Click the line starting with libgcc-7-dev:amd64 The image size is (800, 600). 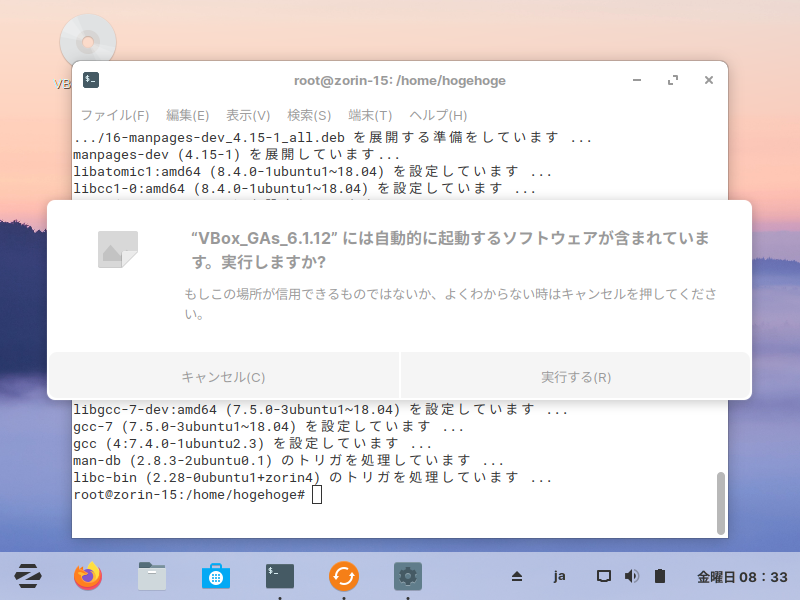coord(320,409)
